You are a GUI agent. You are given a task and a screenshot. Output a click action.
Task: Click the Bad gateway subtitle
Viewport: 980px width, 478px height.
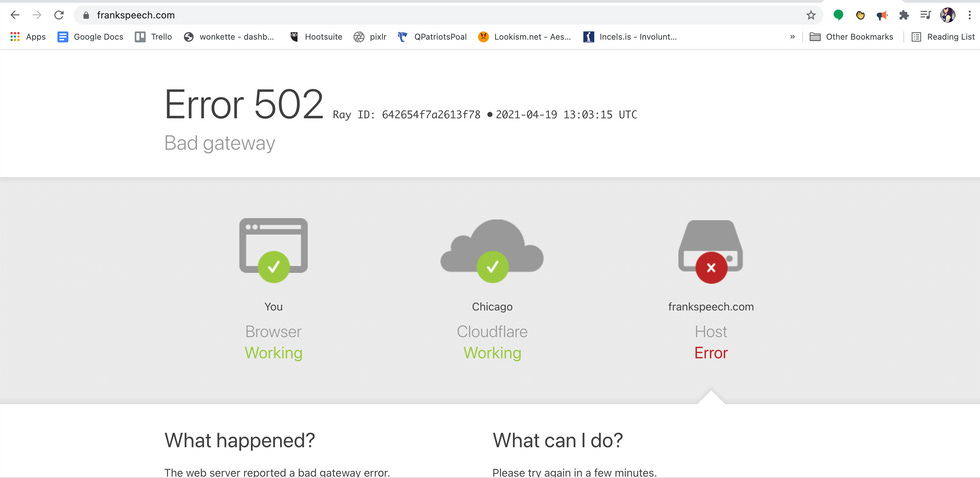tap(219, 144)
